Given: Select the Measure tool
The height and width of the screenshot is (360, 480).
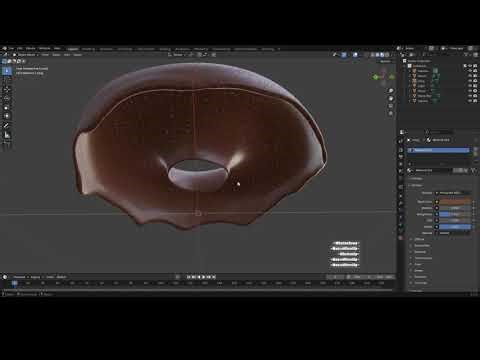Looking at the screenshot, I should pyautogui.click(x=7, y=135).
